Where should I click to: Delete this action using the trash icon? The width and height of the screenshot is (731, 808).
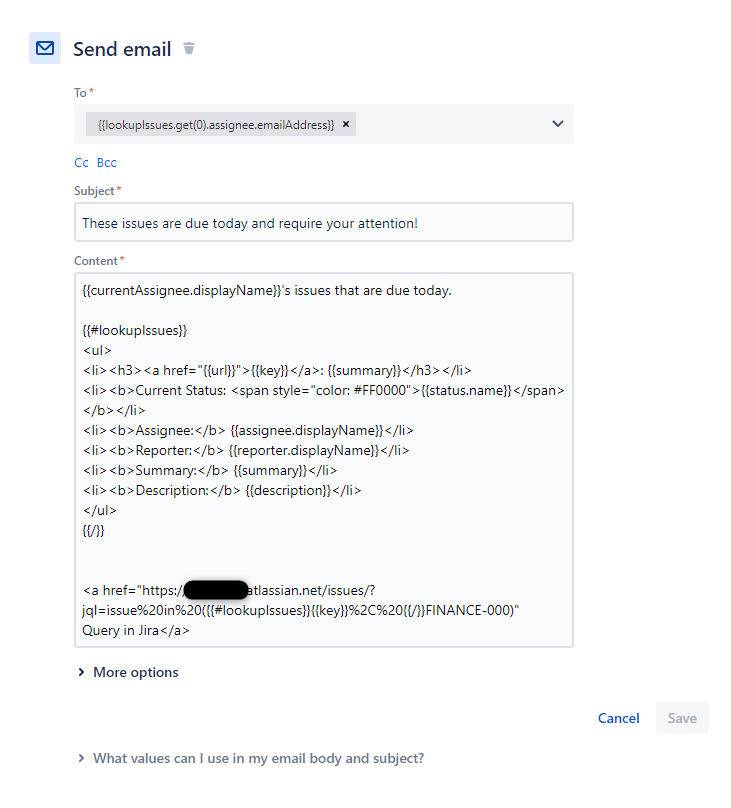tap(189, 48)
